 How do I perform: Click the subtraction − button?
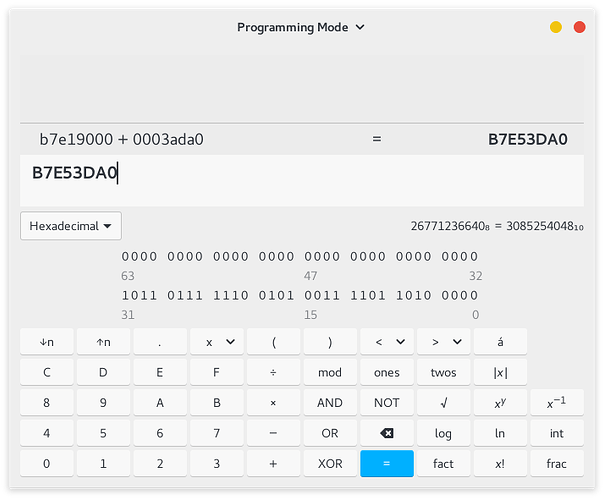(273, 433)
